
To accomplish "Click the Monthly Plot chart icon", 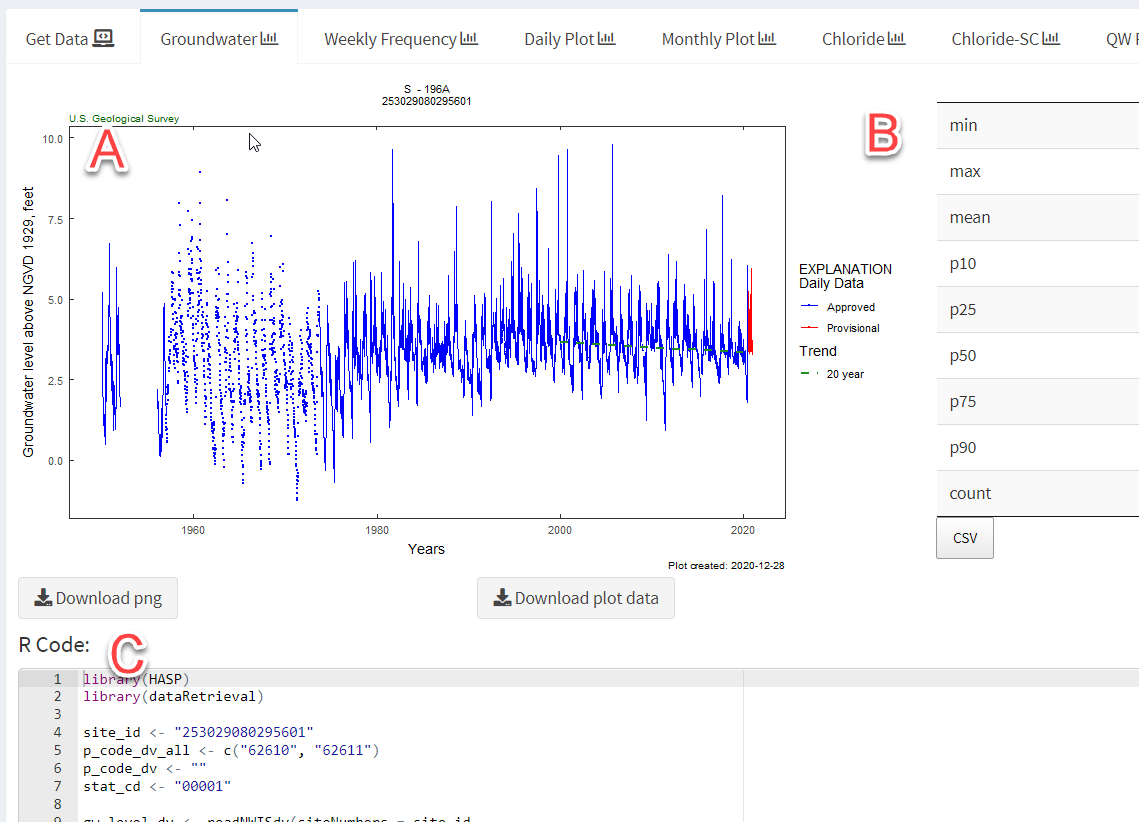I will click(x=767, y=39).
